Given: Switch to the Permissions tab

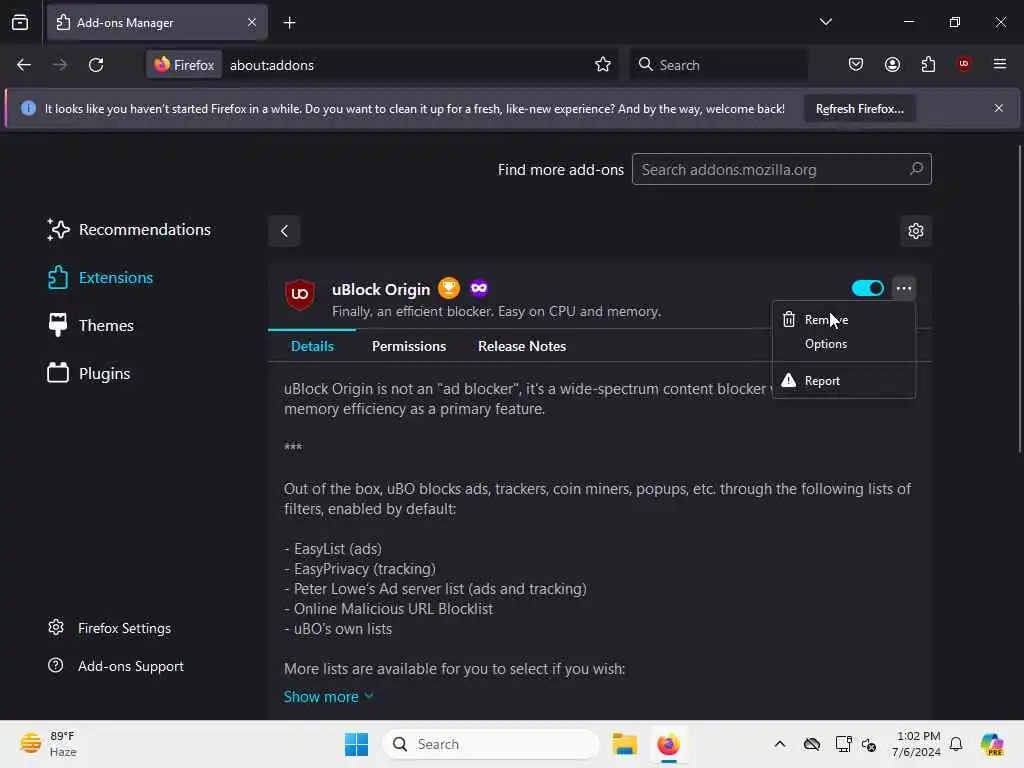Looking at the screenshot, I should point(409,346).
